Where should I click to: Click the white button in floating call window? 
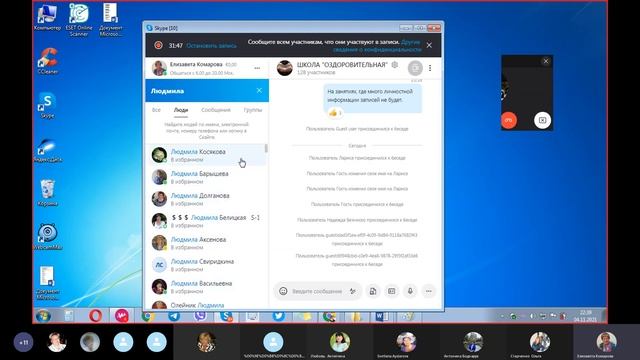tap(542, 120)
